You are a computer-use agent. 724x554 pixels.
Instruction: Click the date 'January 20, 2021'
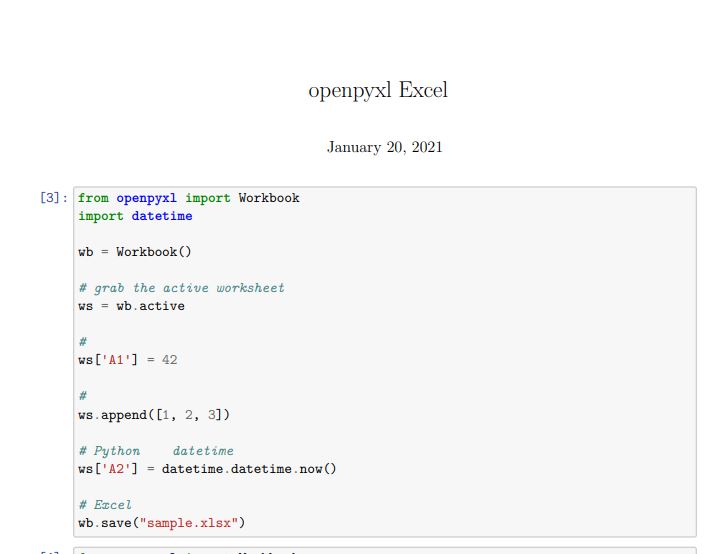(385, 147)
